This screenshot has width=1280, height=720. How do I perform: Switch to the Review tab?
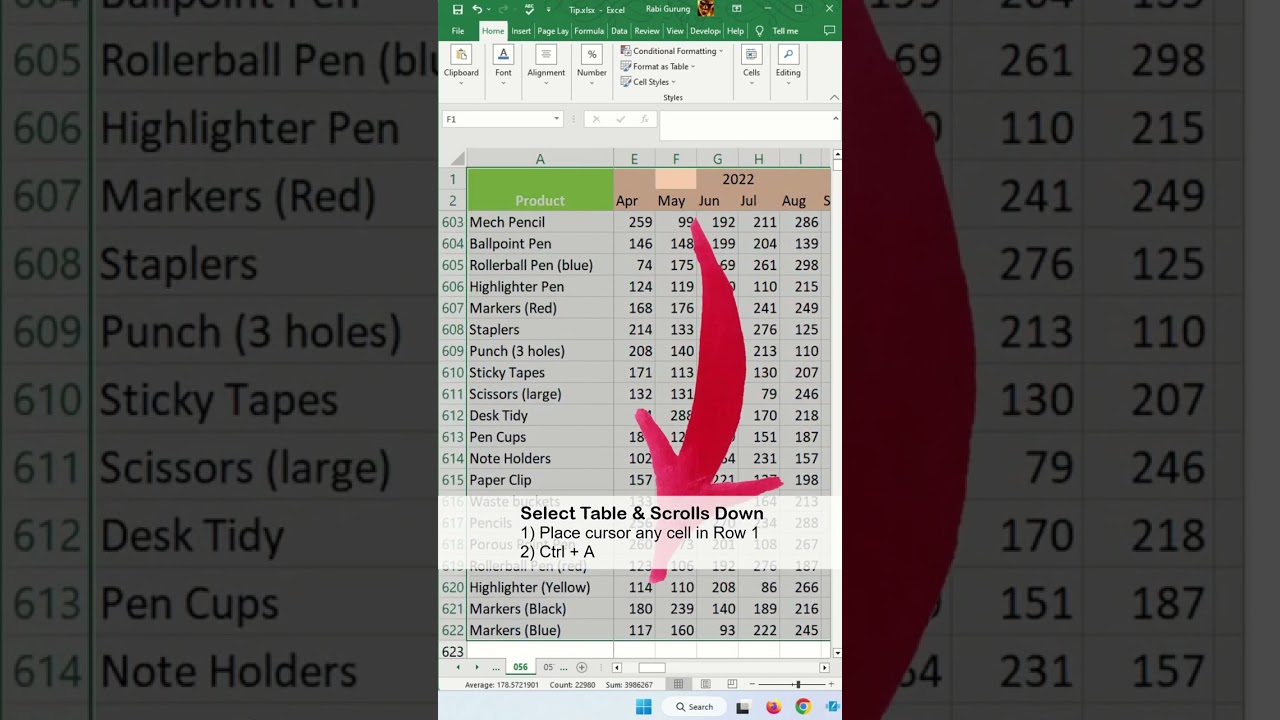(x=647, y=31)
